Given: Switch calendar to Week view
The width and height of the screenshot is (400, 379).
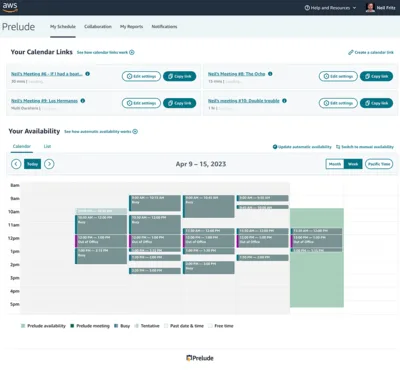Looking at the screenshot, I should [x=353, y=164].
